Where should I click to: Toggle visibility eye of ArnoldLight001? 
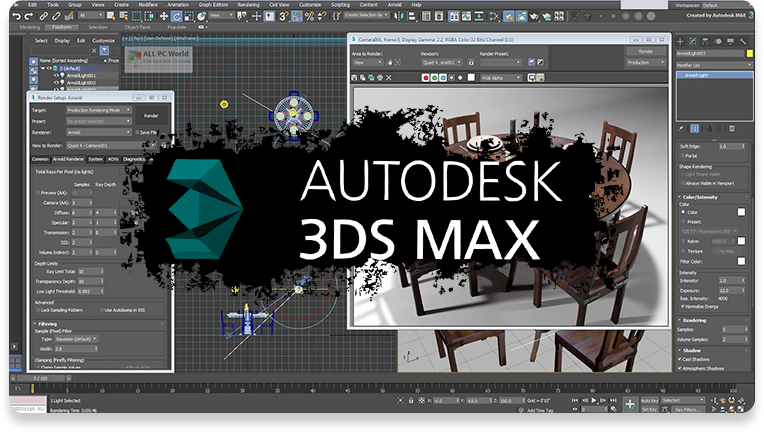coord(56,75)
